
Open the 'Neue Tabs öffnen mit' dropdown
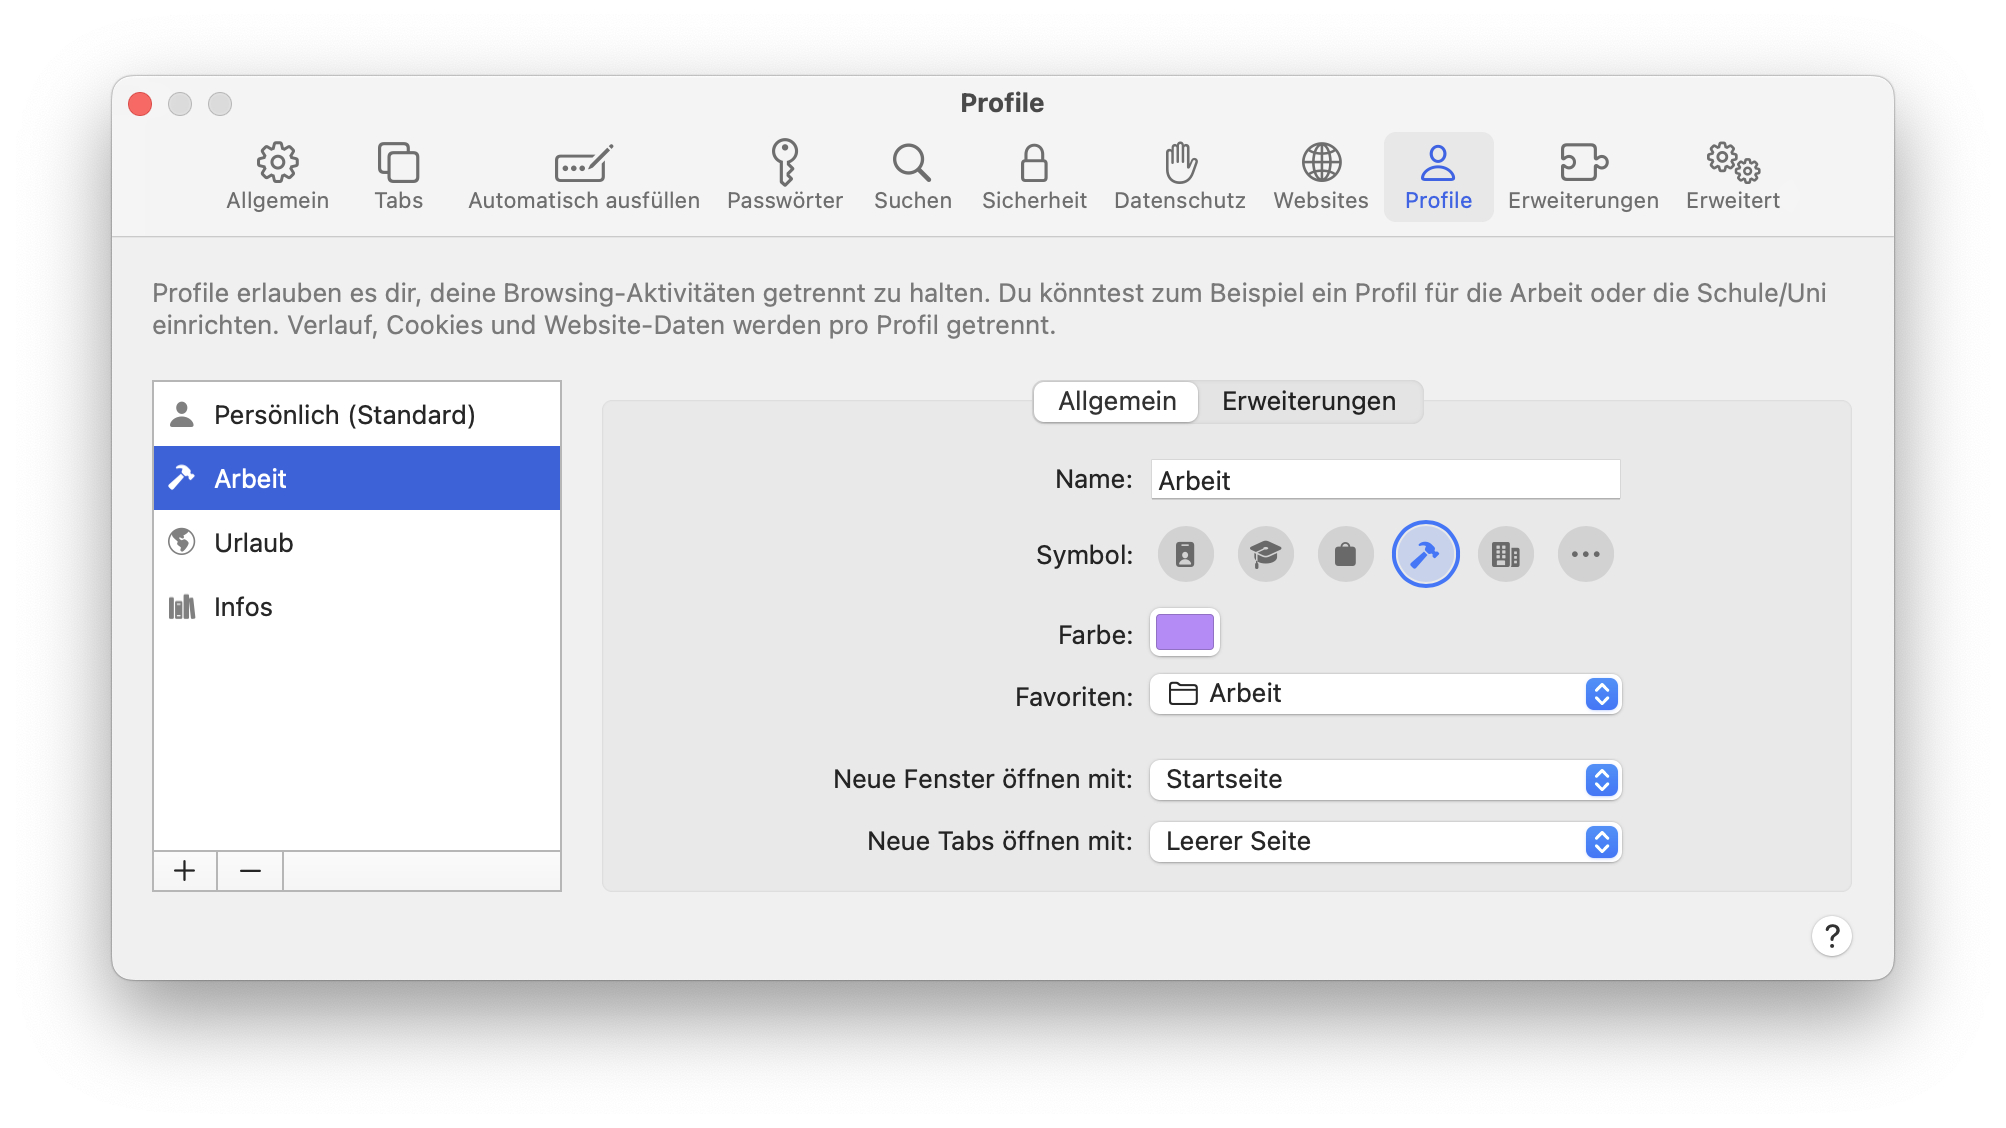tap(1600, 842)
